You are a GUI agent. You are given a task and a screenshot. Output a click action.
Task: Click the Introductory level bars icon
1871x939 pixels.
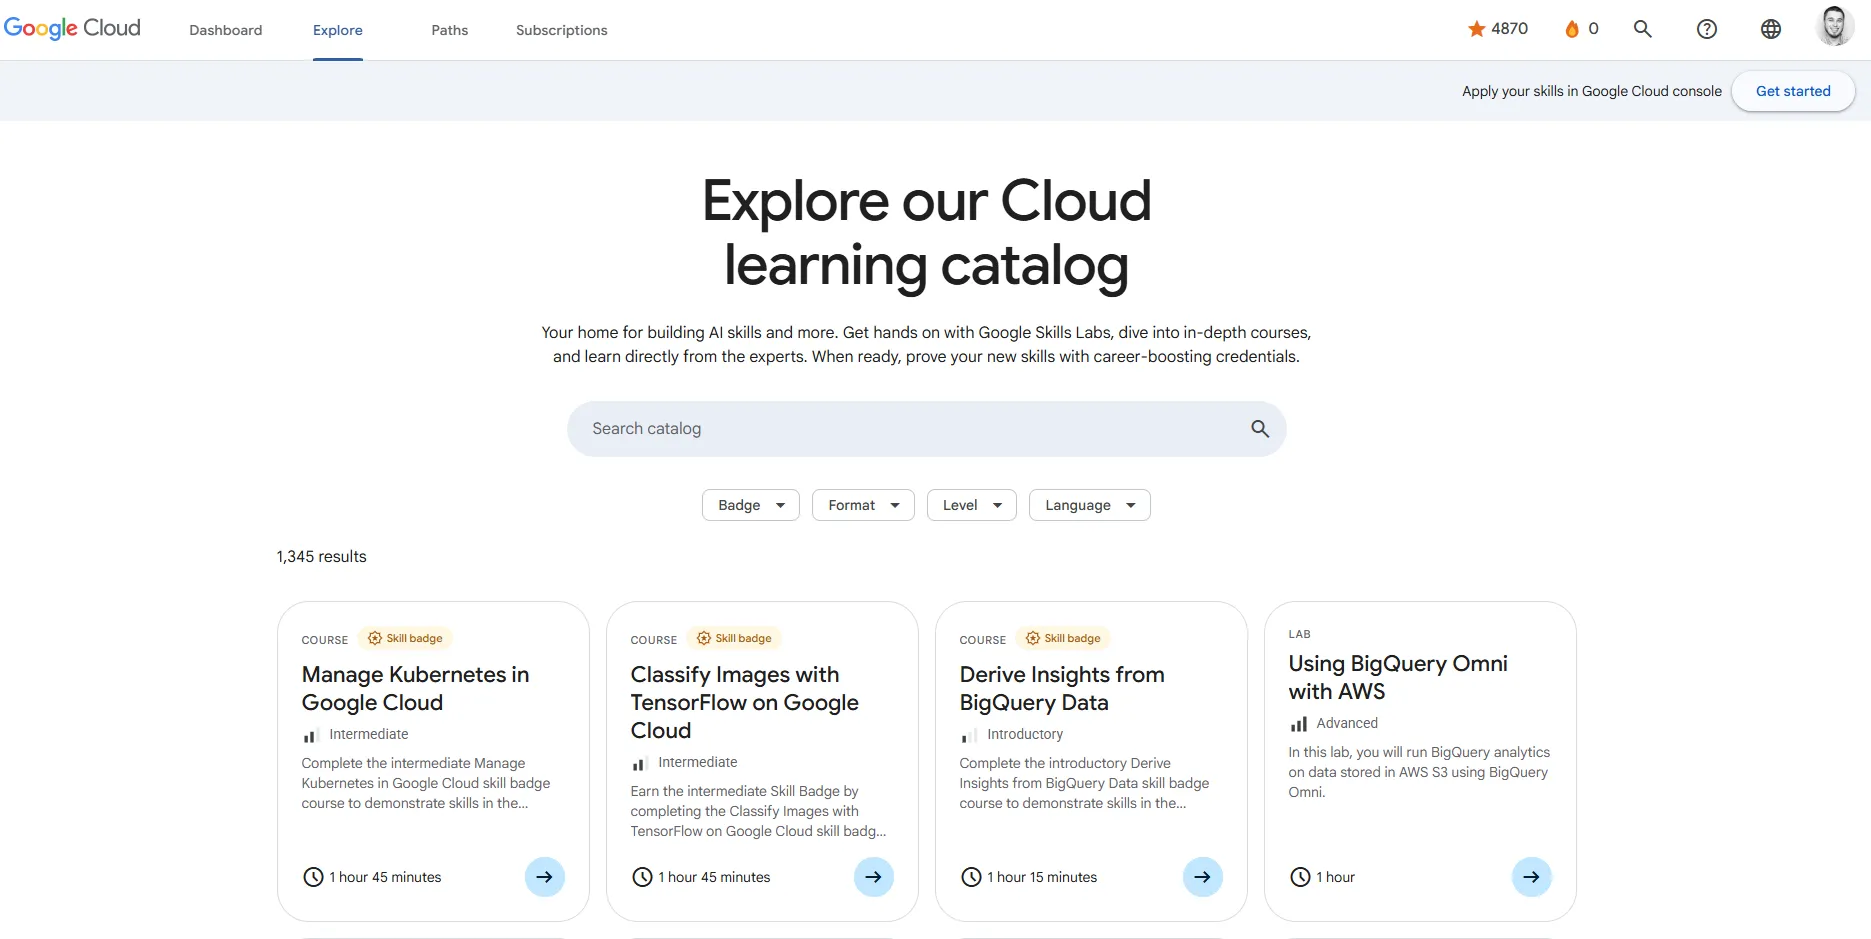coord(969,736)
